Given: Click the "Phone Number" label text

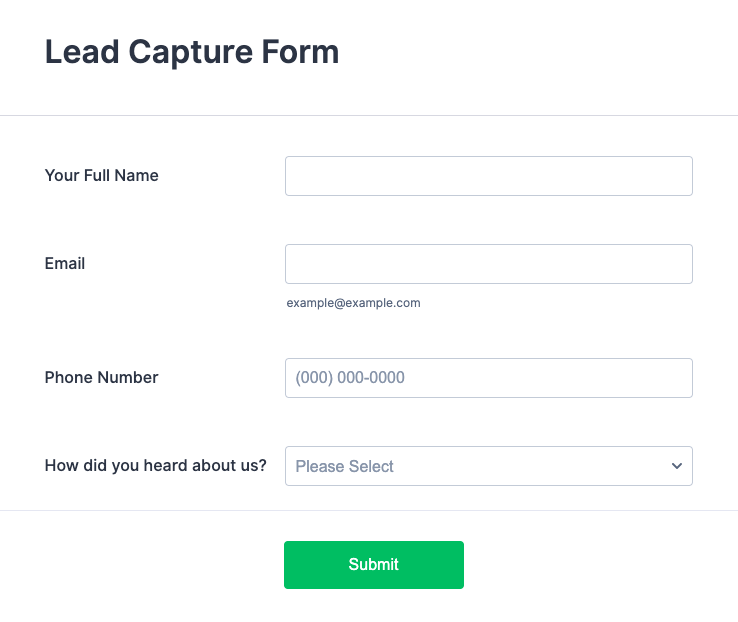Looking at the screenshot, I should (102, 378).
